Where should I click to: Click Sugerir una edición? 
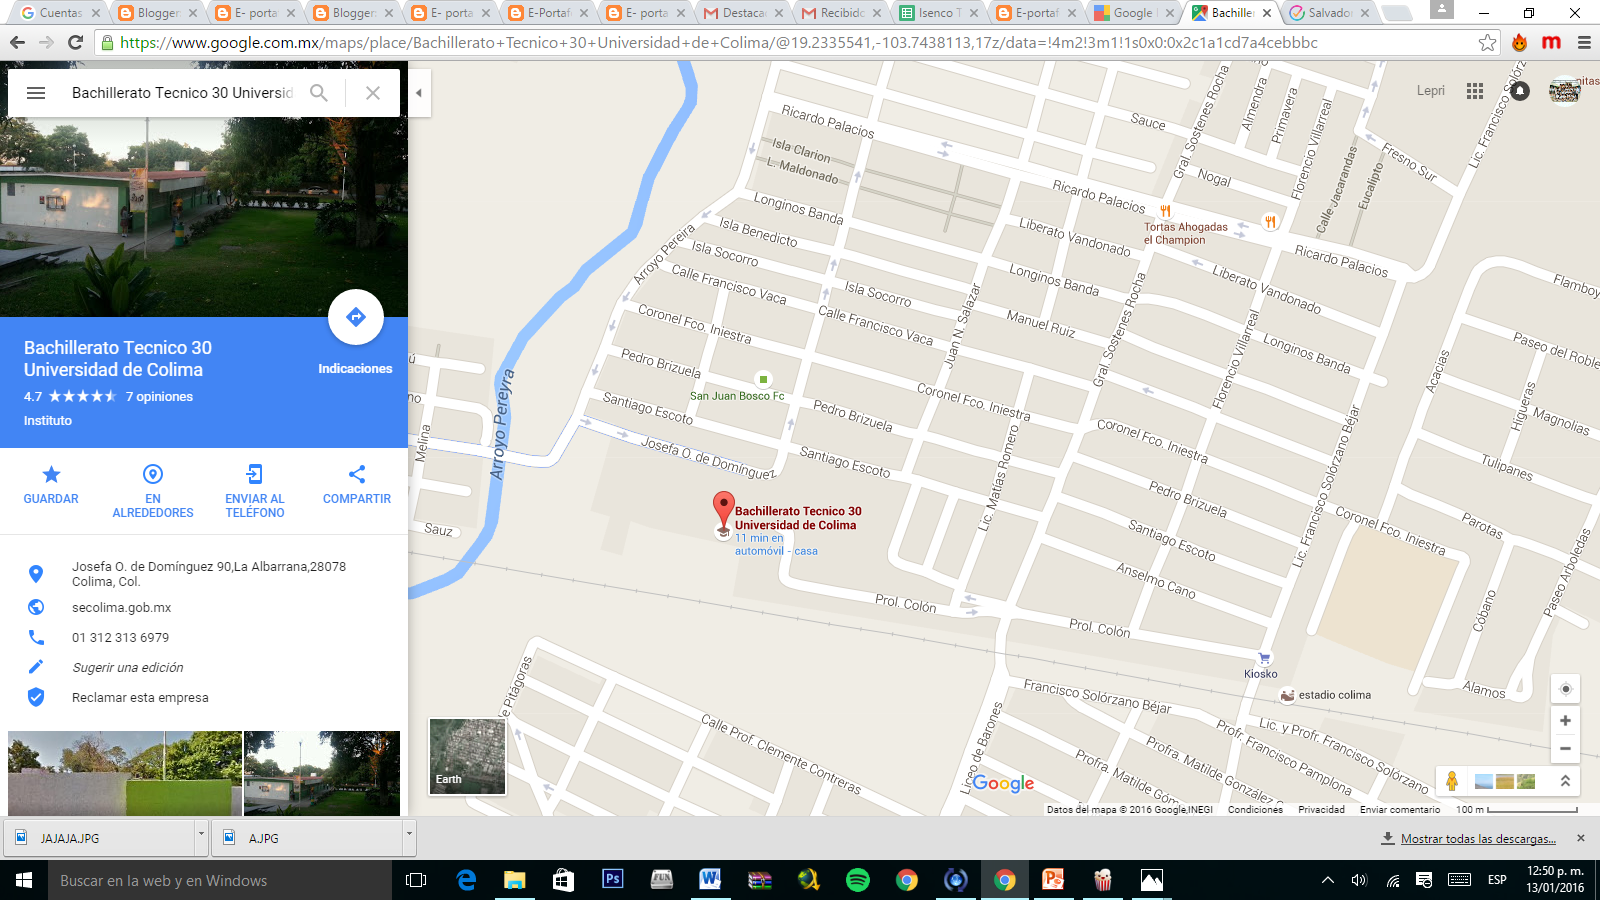click(128, 667)
